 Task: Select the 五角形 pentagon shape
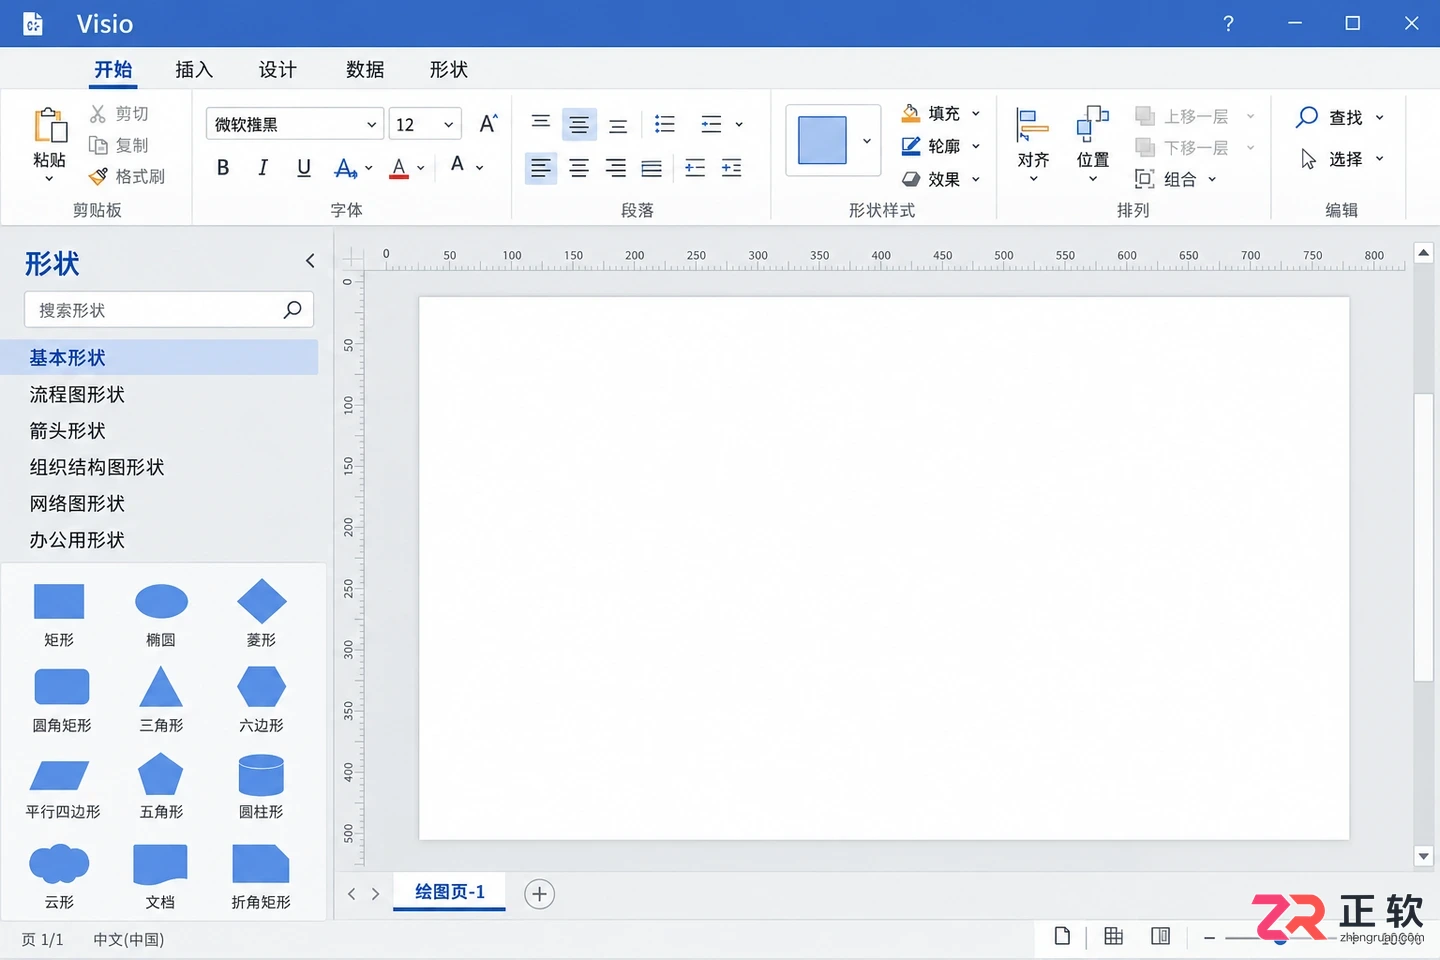click(161, 775)
